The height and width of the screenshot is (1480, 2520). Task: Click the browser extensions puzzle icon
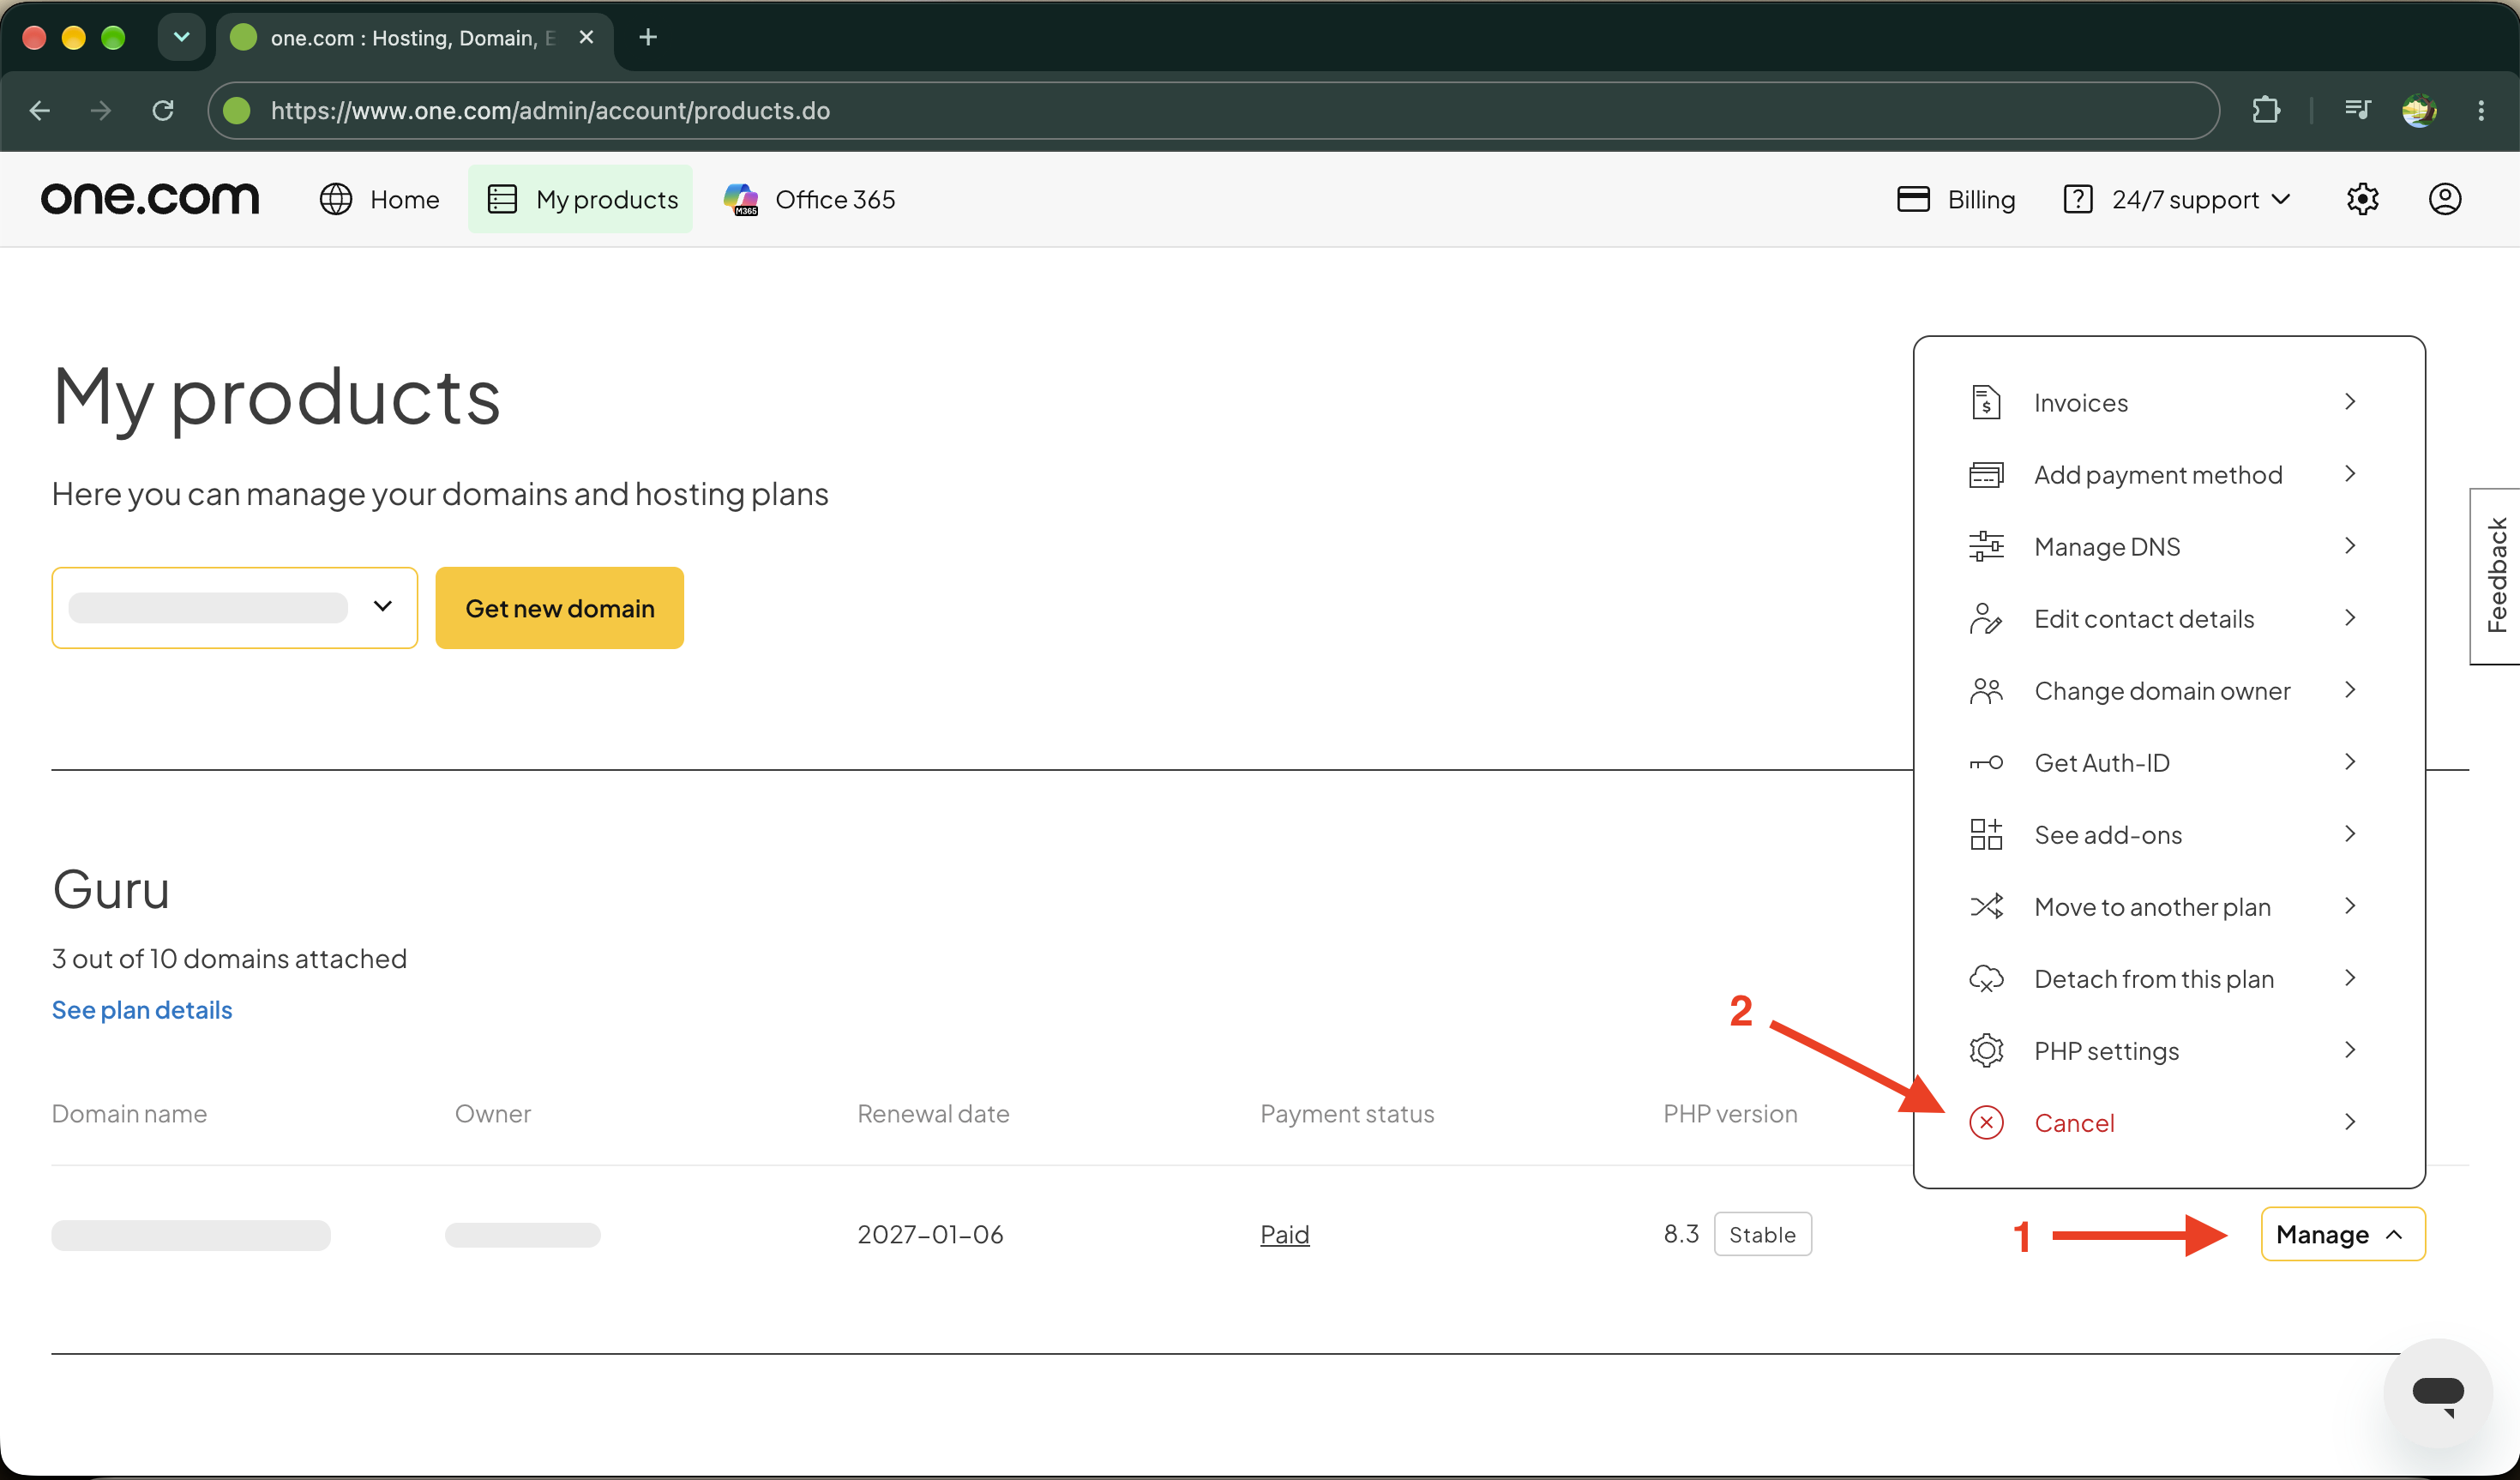2266,110
